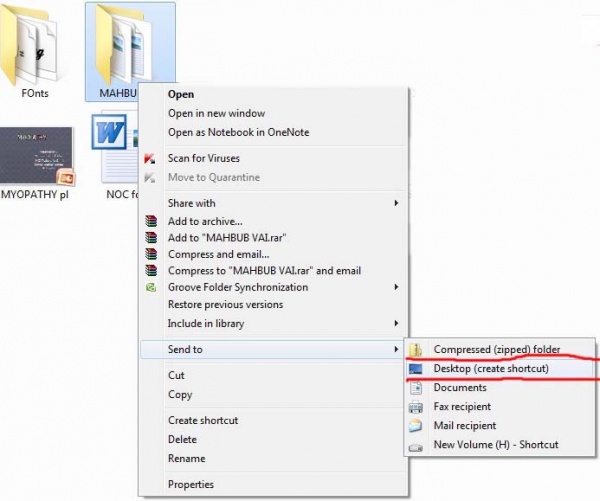Open Include in library menu item
The width and height of the screenshot is (600, 501).
[273, 323]
